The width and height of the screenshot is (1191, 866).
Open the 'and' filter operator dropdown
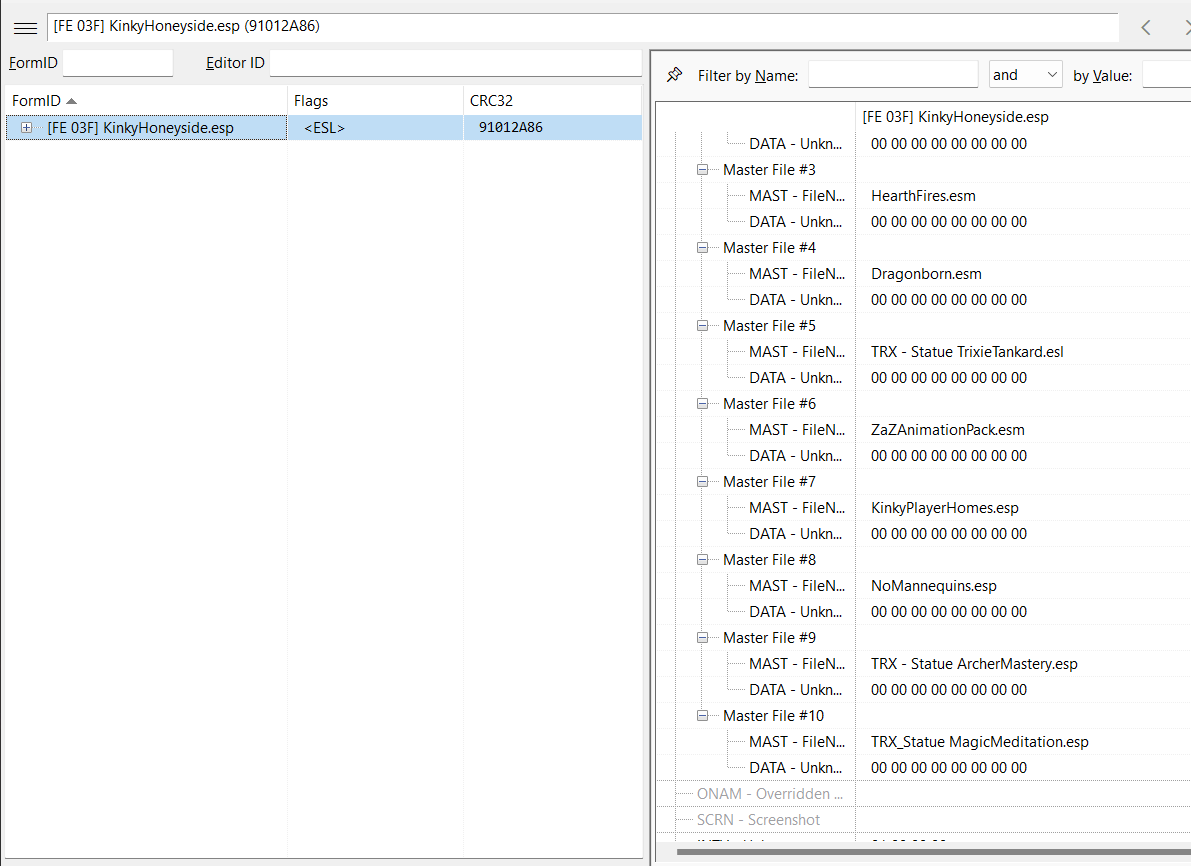coord(1025,75)
